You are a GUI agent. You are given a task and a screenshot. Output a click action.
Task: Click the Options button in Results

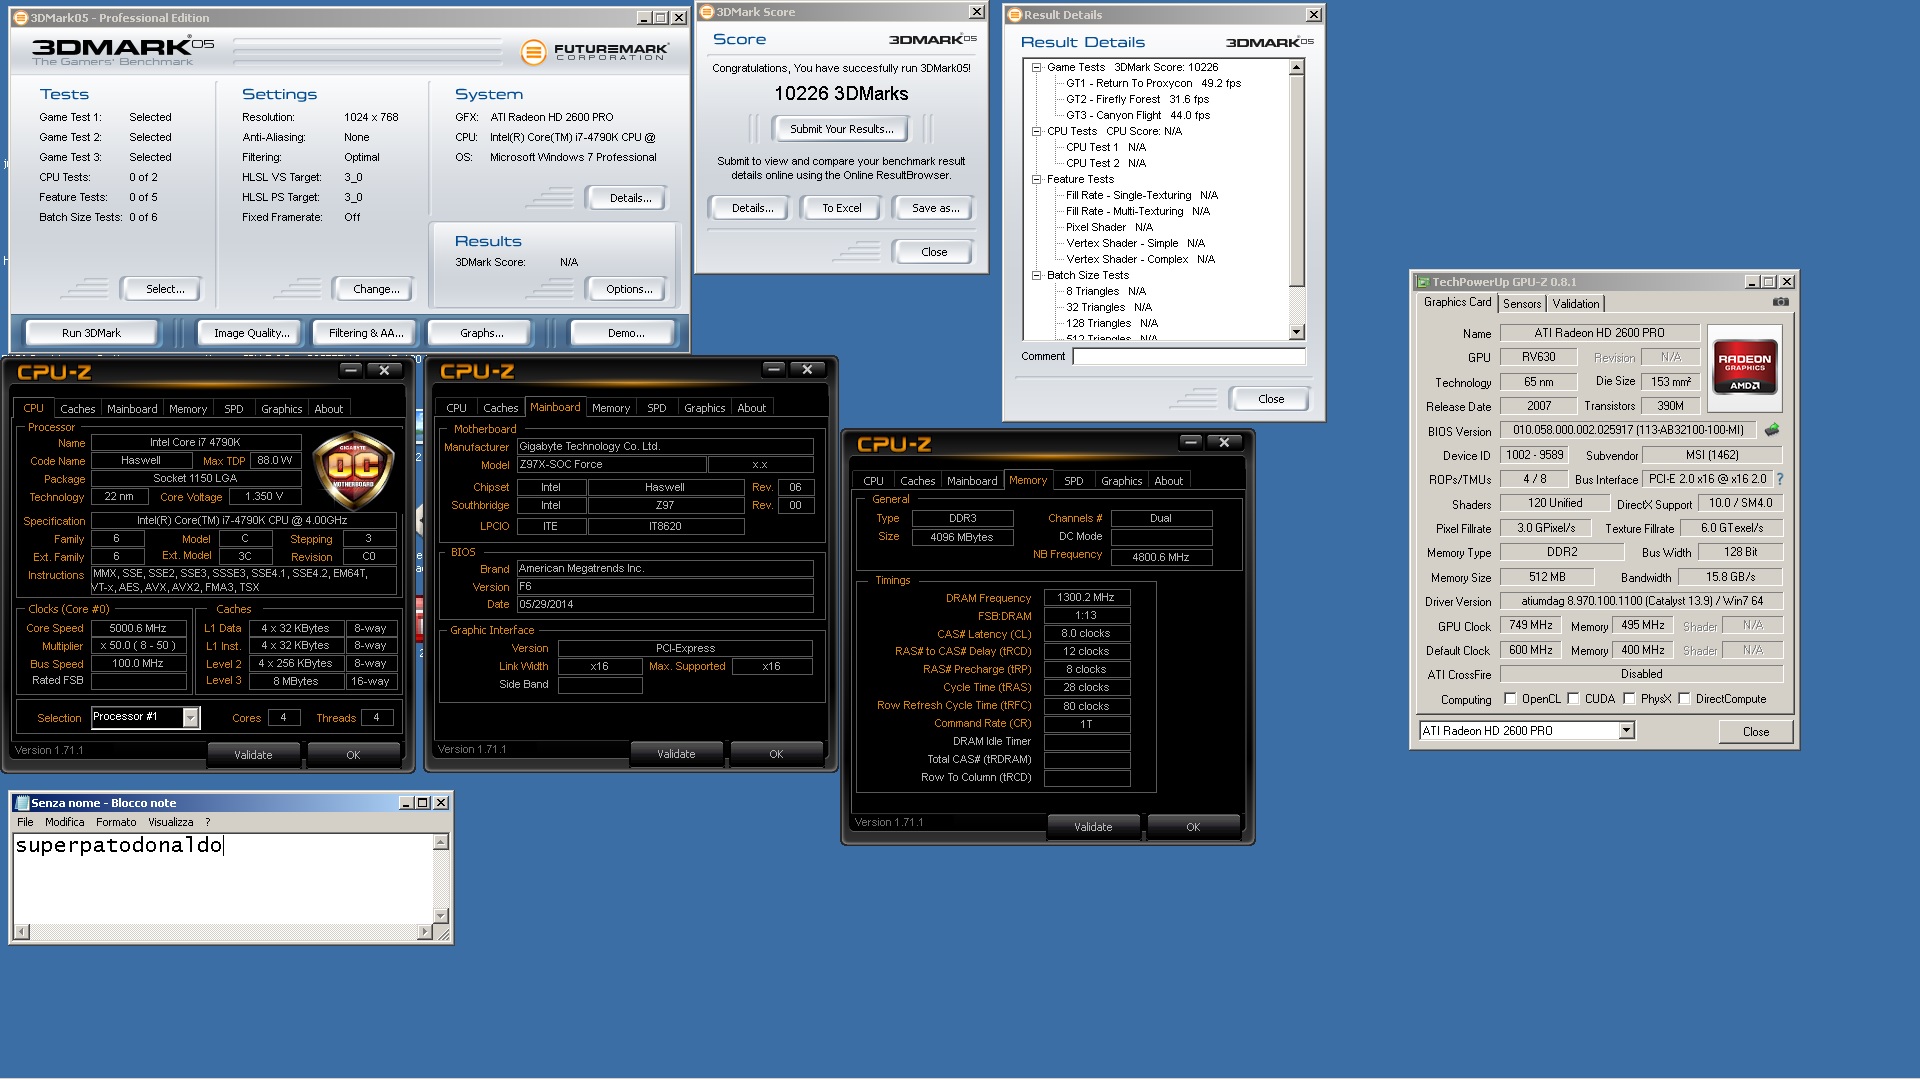[x=629, y=289]
